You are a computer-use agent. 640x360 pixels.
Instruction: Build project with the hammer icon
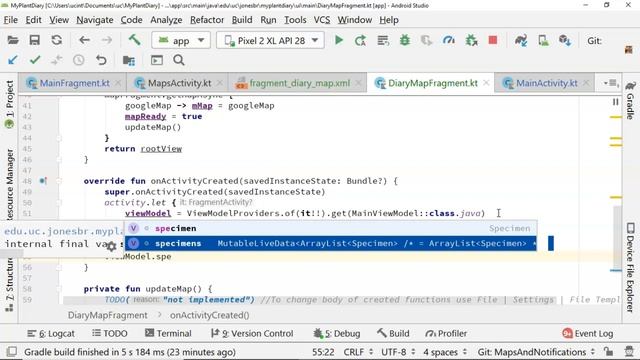[134, 40]
